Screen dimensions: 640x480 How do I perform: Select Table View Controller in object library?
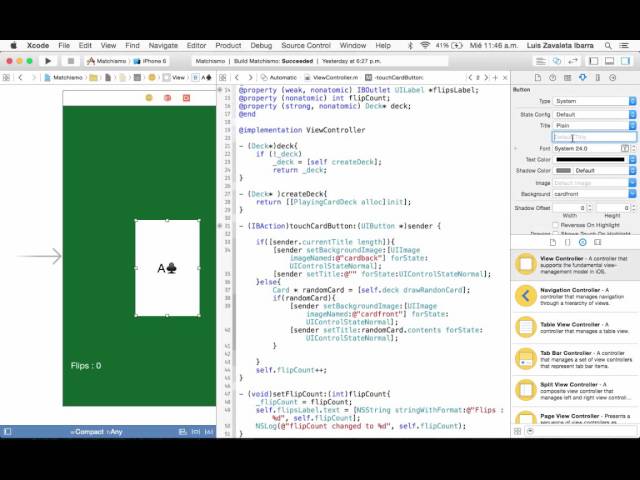[x=575, y=328]
